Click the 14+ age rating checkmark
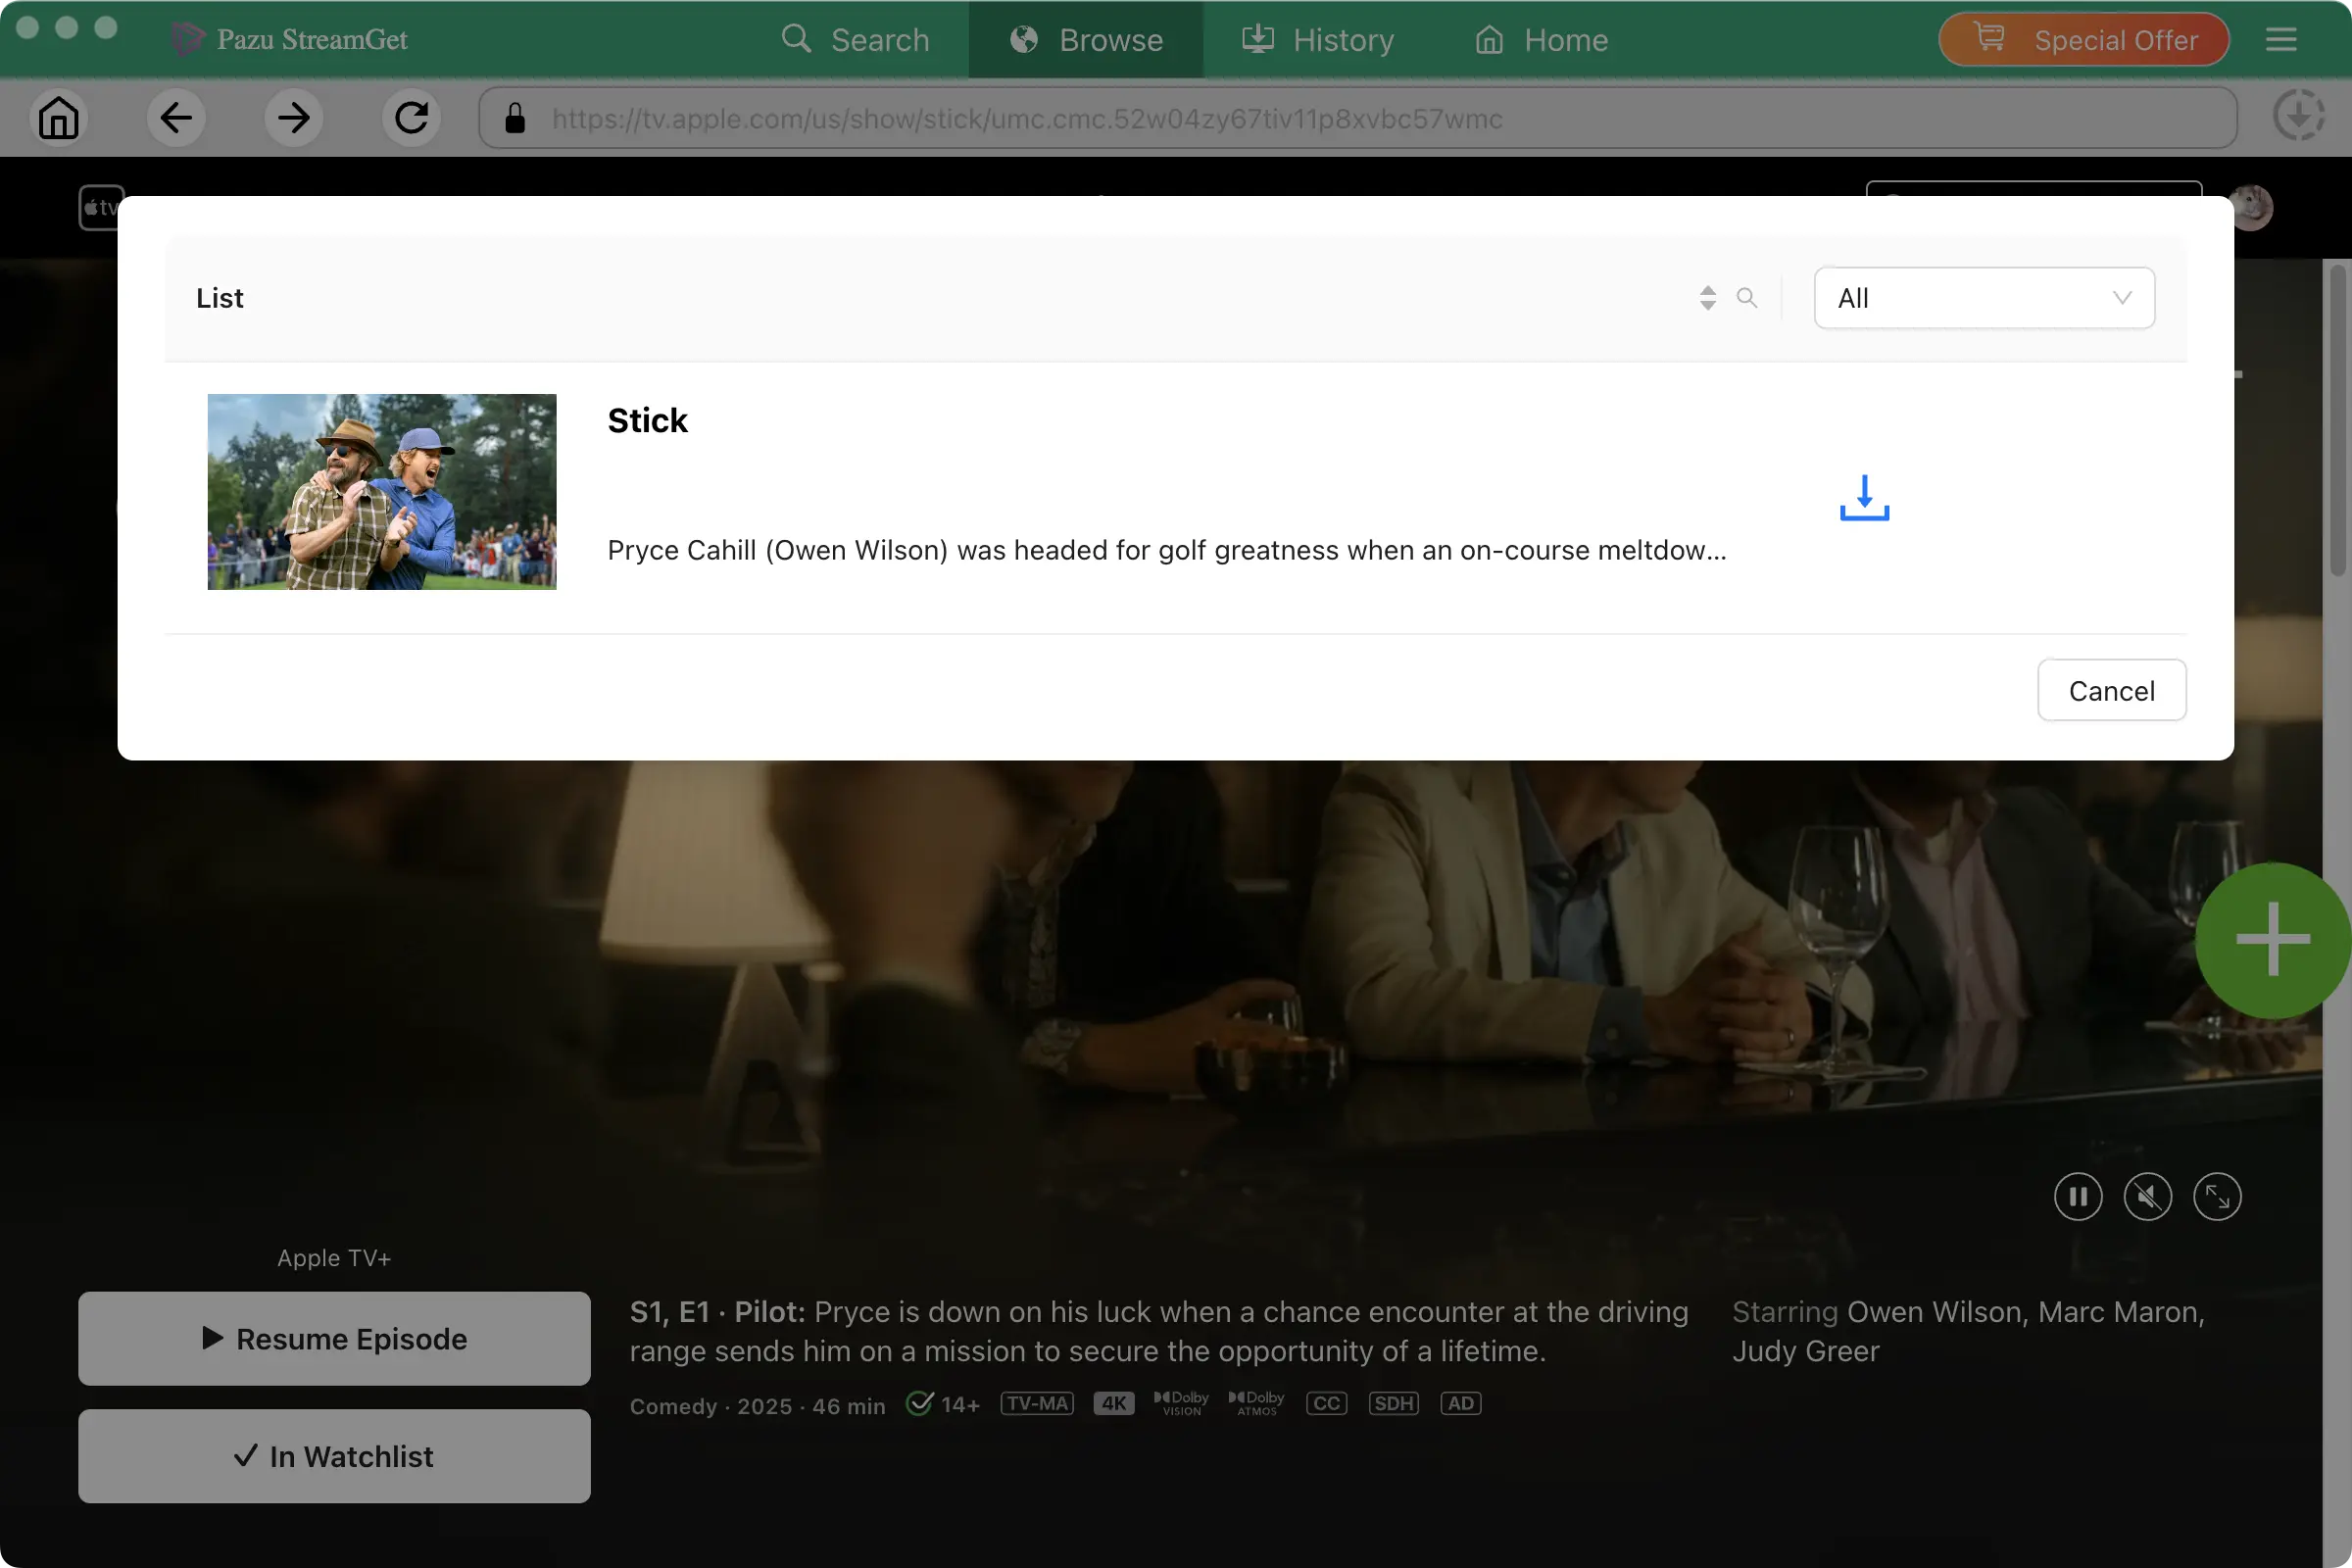This screenshot has width=2352, height=1568. click(x=919, y=1403)
